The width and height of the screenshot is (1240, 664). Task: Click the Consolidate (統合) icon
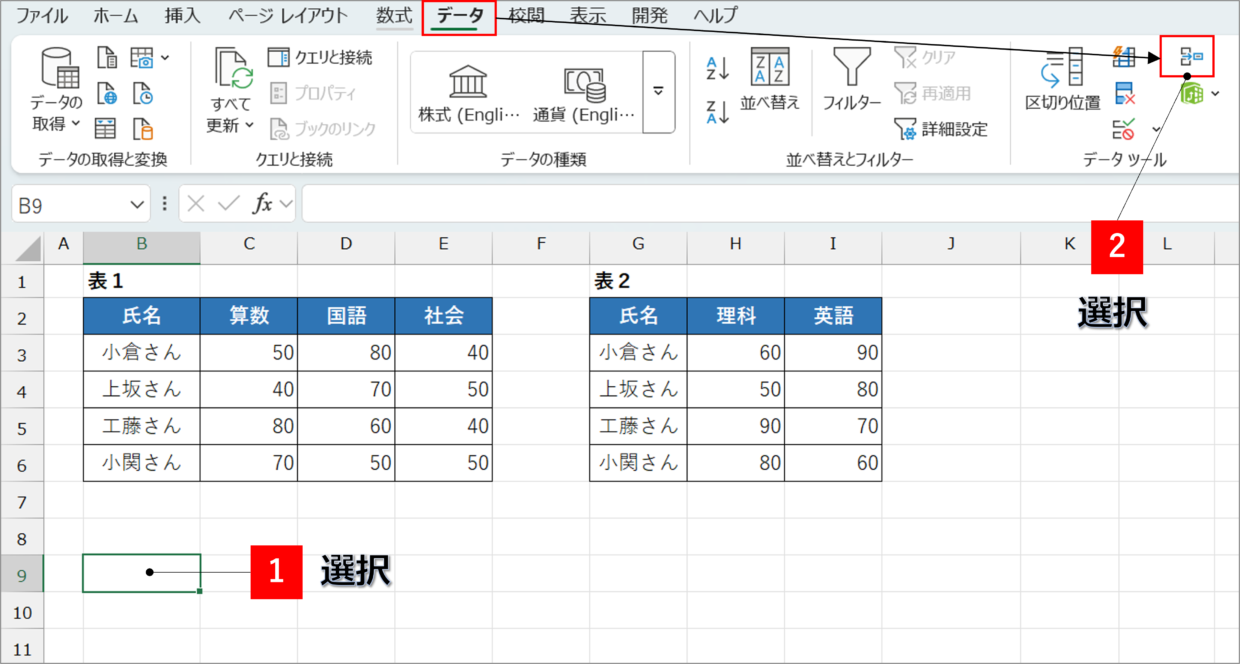(x=1189, y=56)
